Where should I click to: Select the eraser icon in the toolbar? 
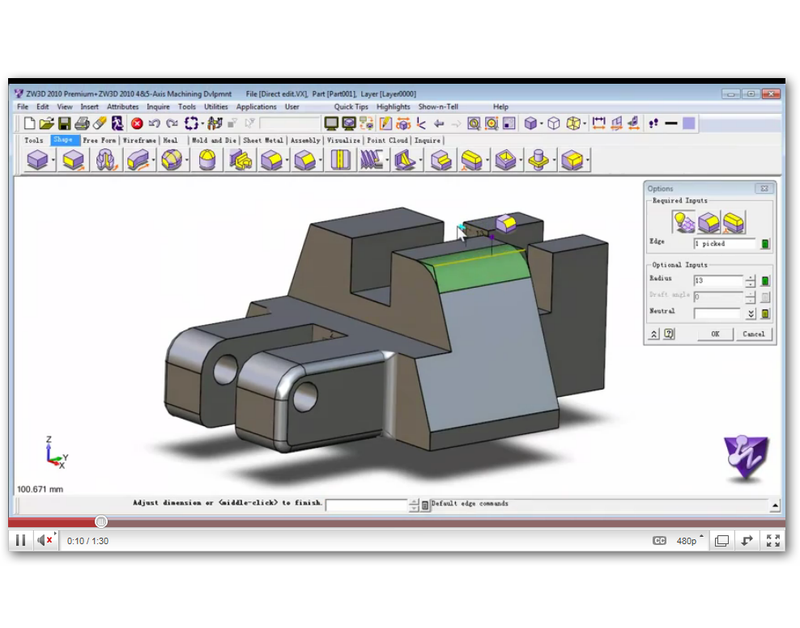(x=100, y=123)
